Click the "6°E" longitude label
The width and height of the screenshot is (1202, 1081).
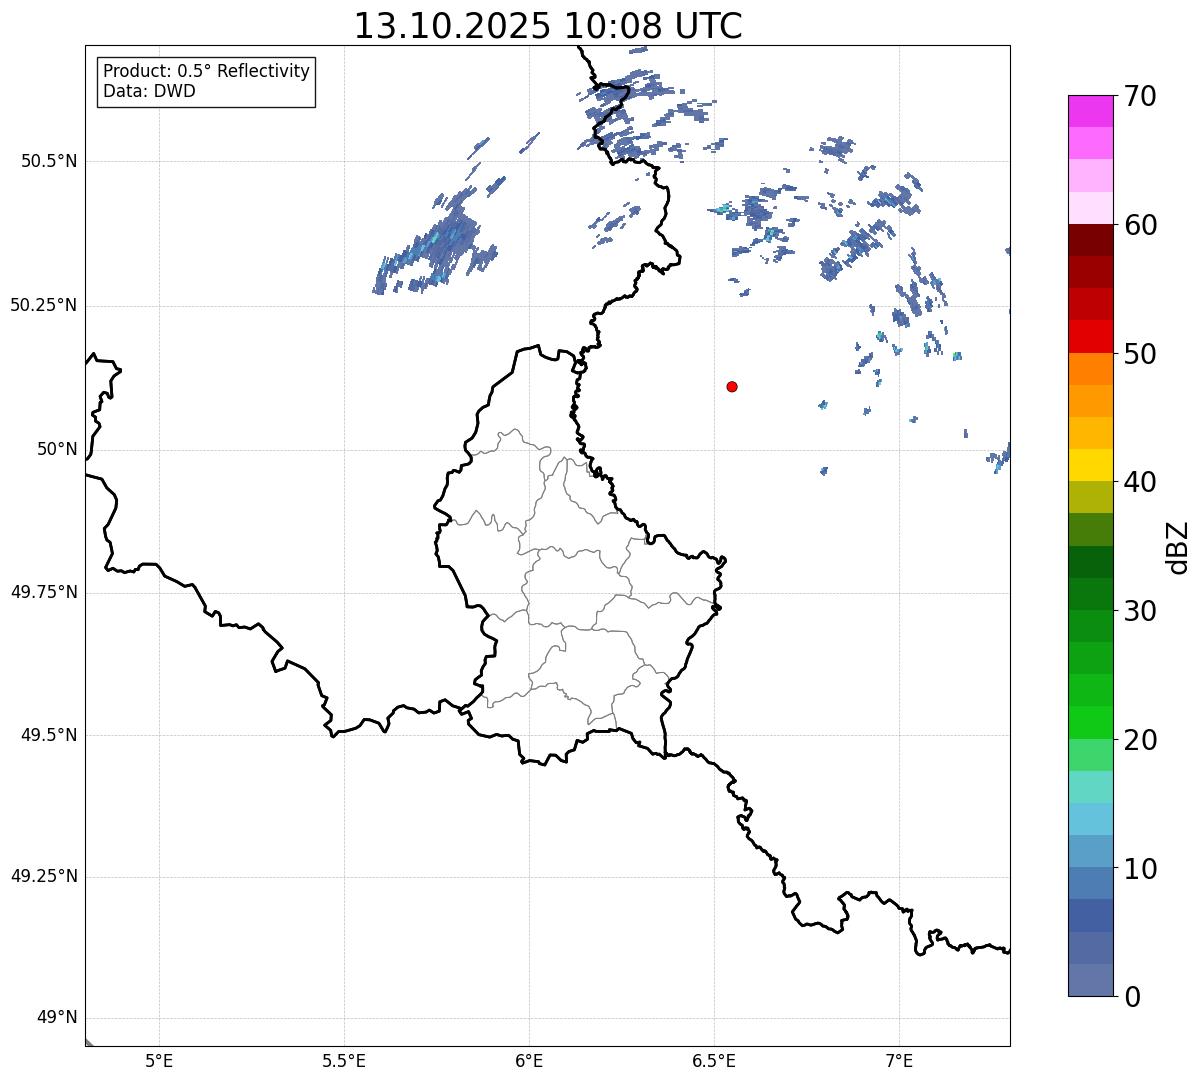tap(529, 1061)
